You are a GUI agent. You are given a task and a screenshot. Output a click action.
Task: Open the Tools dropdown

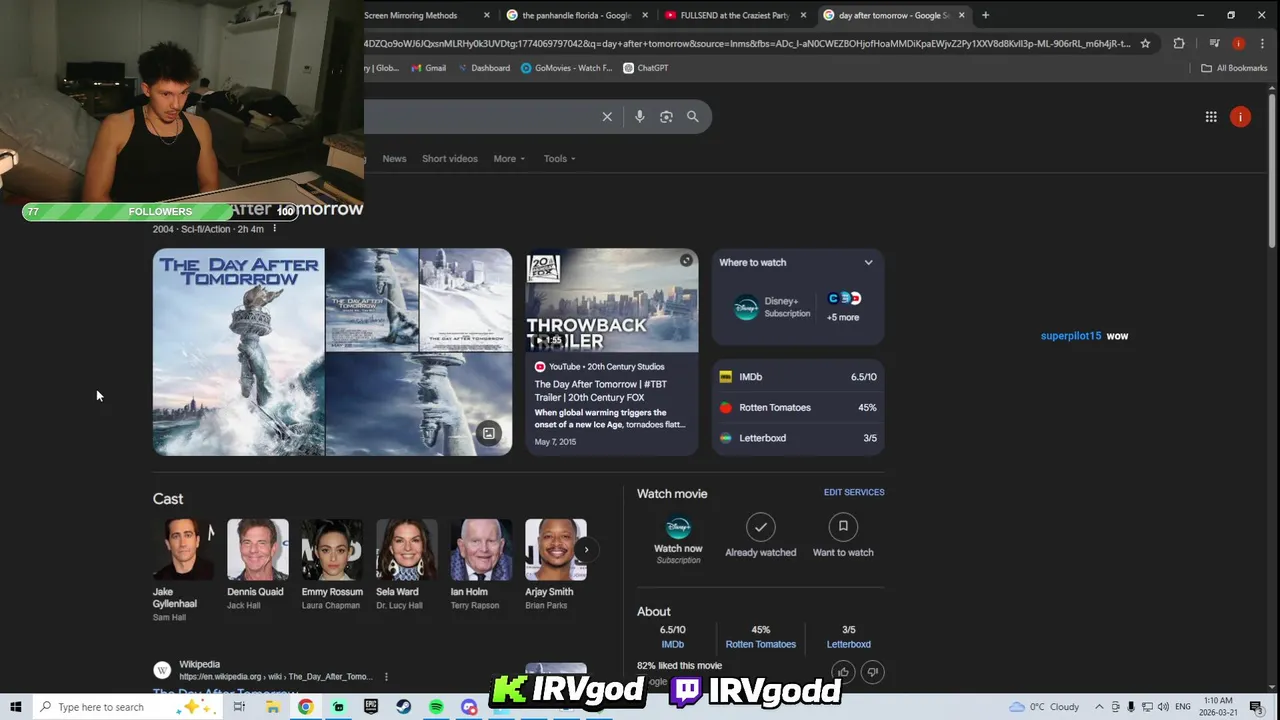pyautogui.click(x=559, y=158)
